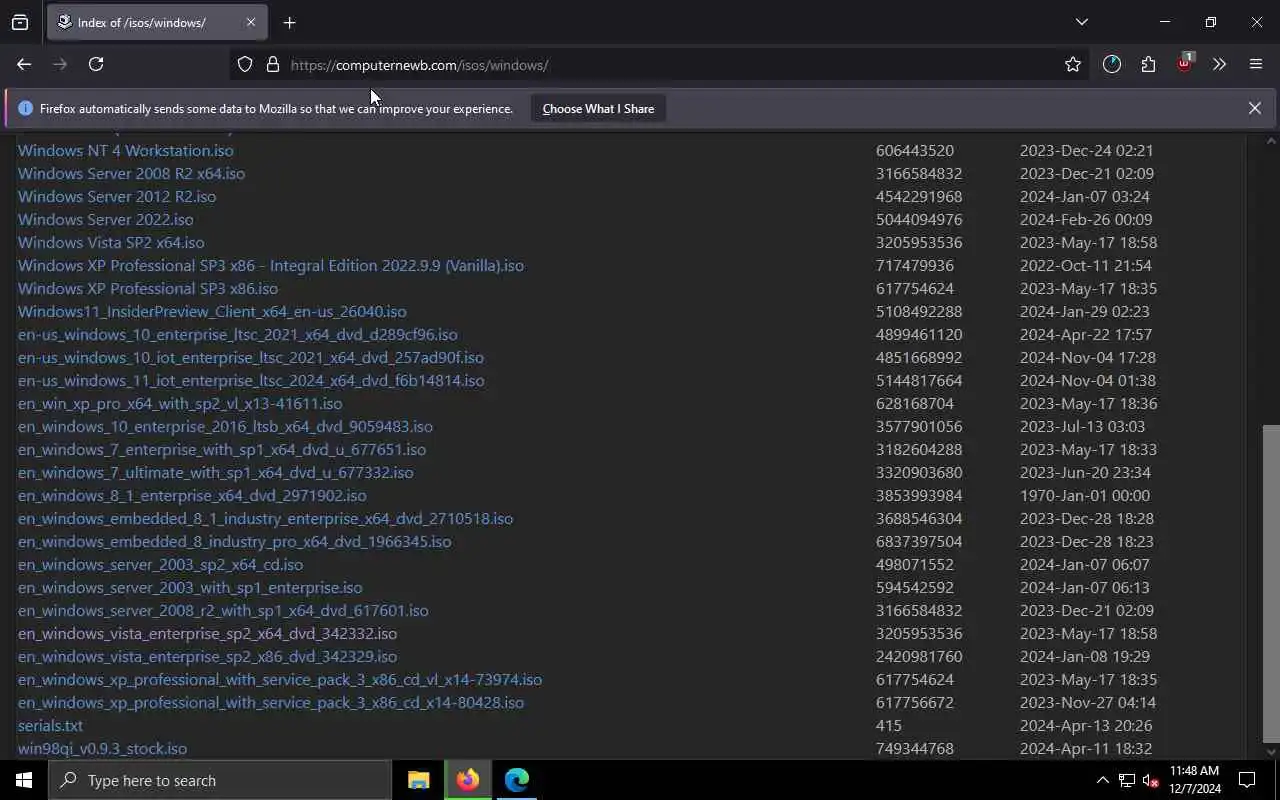The height and width of the screenshot is (800, 1280).
Task: Download win98qi_v0.9.3_stock.iso
Action: pos(102,749)
